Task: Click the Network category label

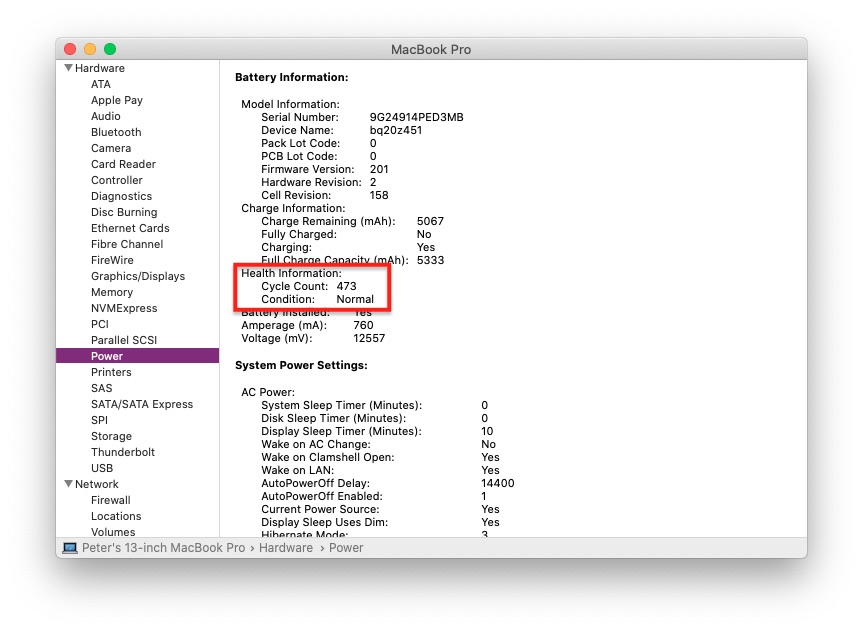Action: pos(96,484)
